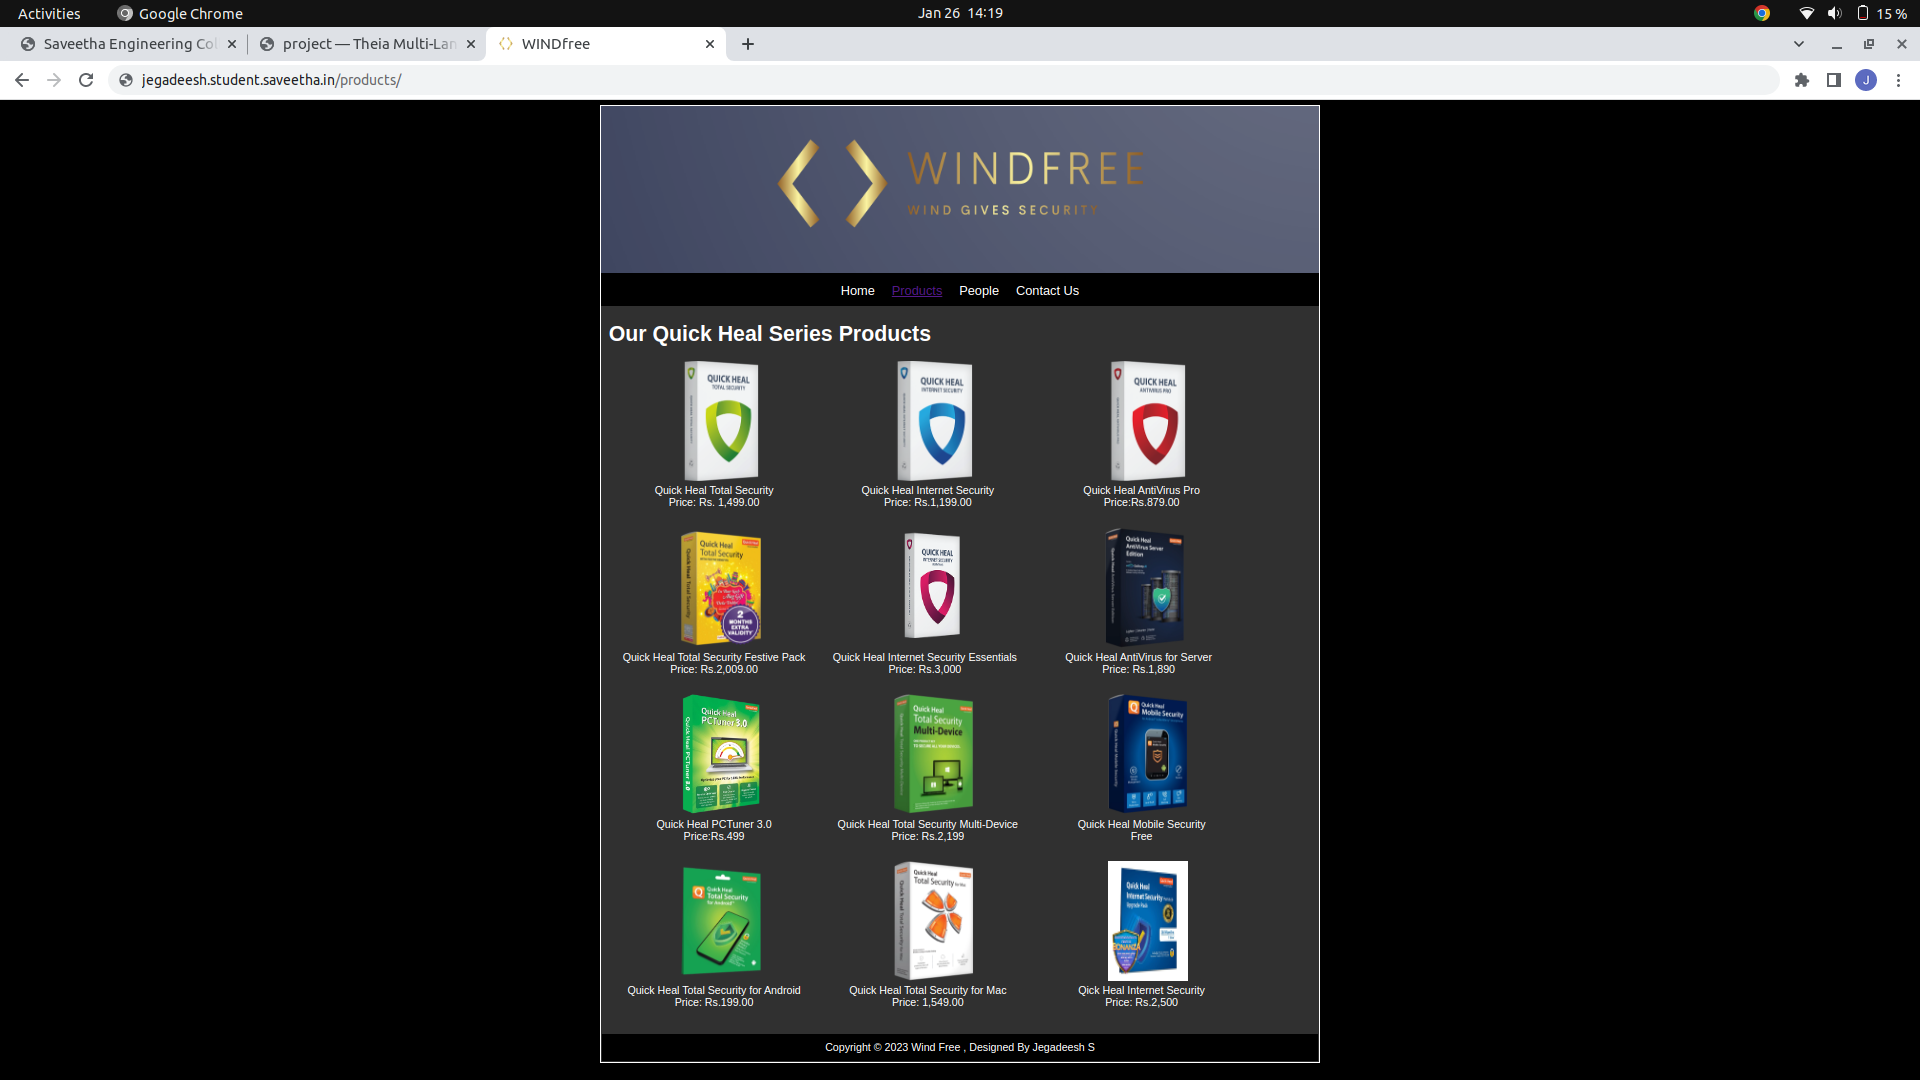The width and height of the screenshot is (1920, 1080).
Task: Expand the tab search dropdown chevron
Action: coord(1799,44)
